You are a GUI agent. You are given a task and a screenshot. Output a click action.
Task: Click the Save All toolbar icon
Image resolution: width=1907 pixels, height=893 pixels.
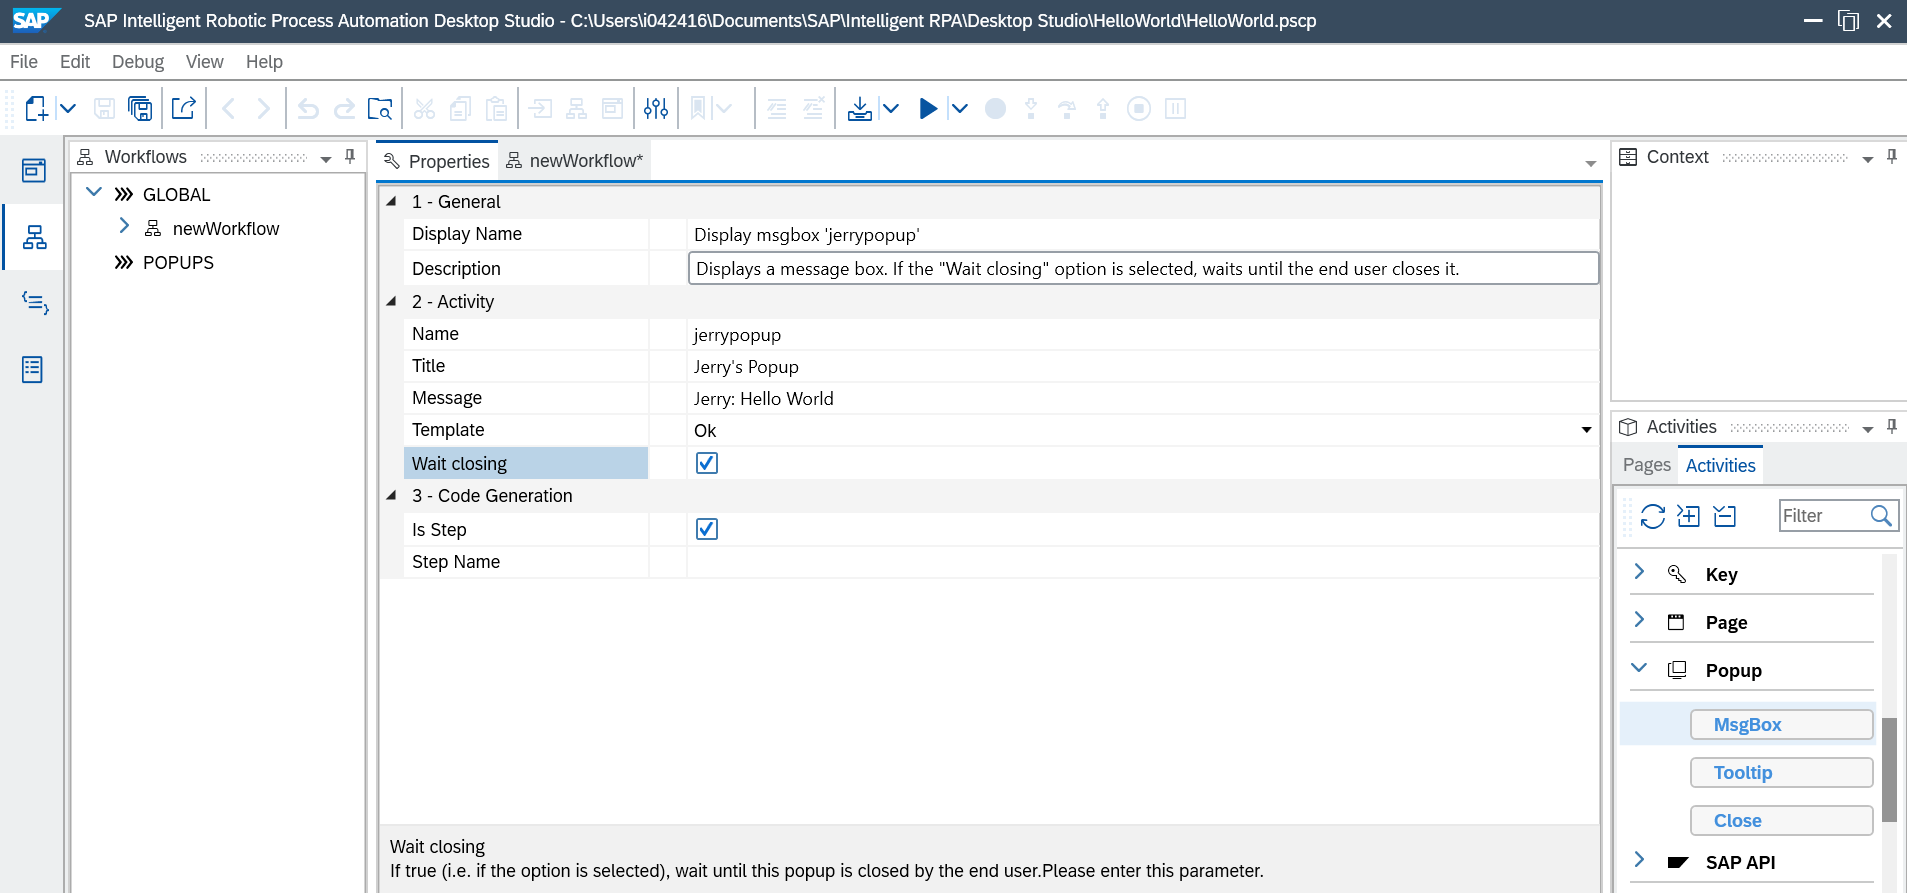click(x=141, y=108)
